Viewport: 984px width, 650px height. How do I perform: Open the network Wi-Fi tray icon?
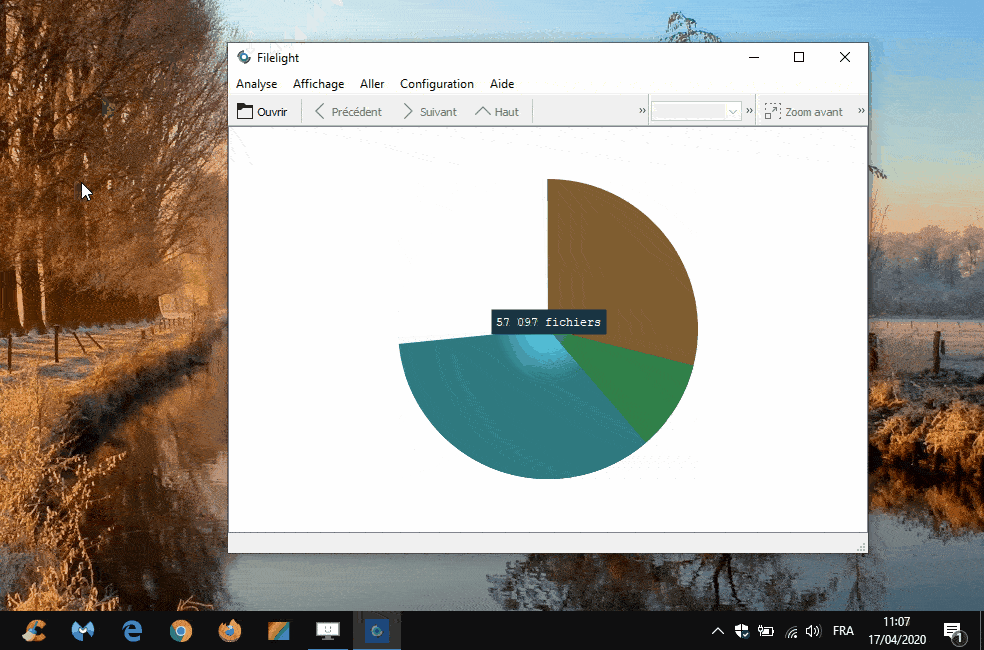tap(791, 632)
